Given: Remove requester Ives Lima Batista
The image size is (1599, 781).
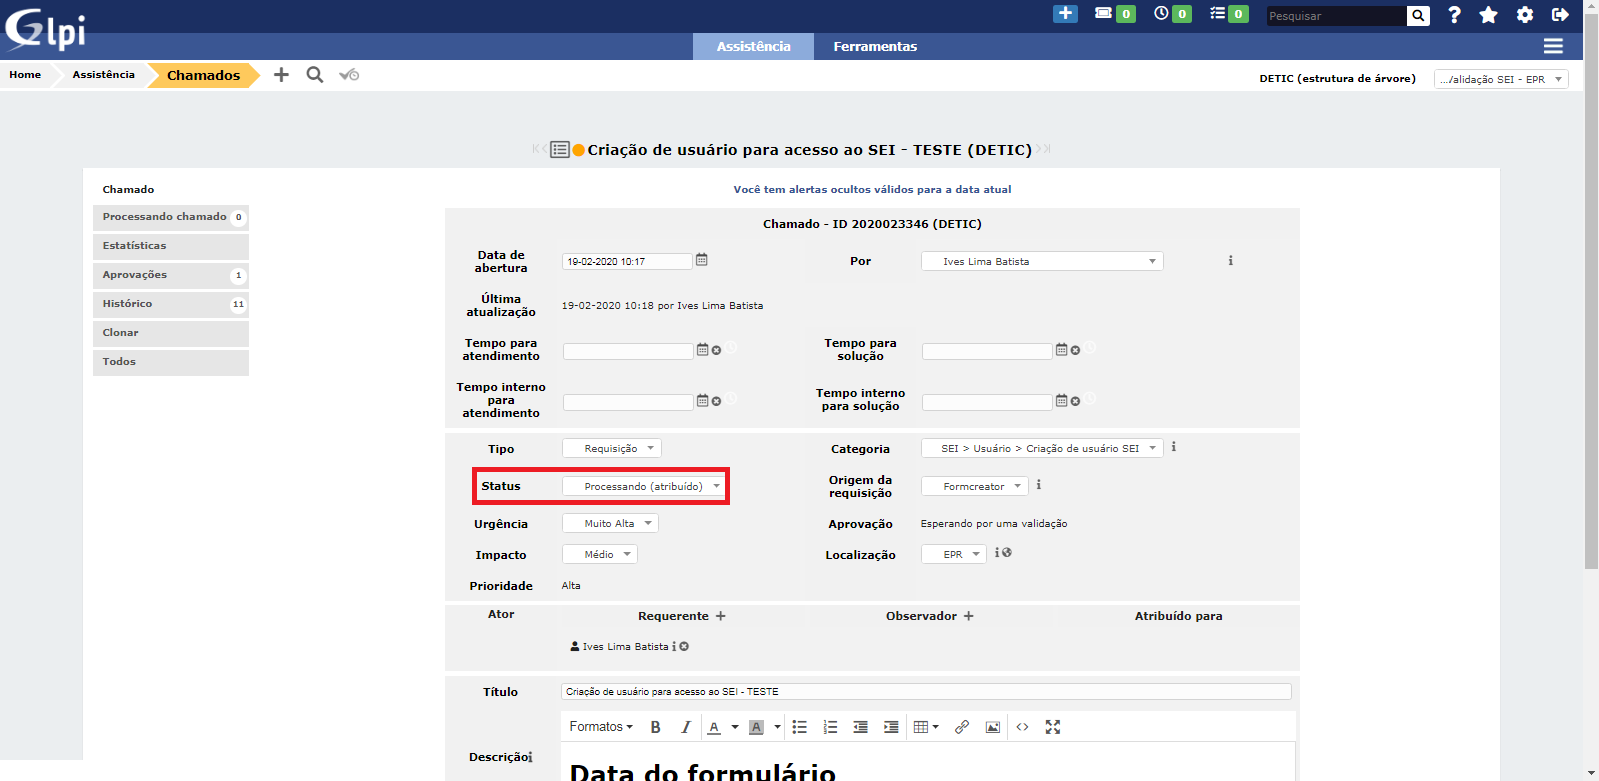Looking at the screenshot, I should (684, 647).
